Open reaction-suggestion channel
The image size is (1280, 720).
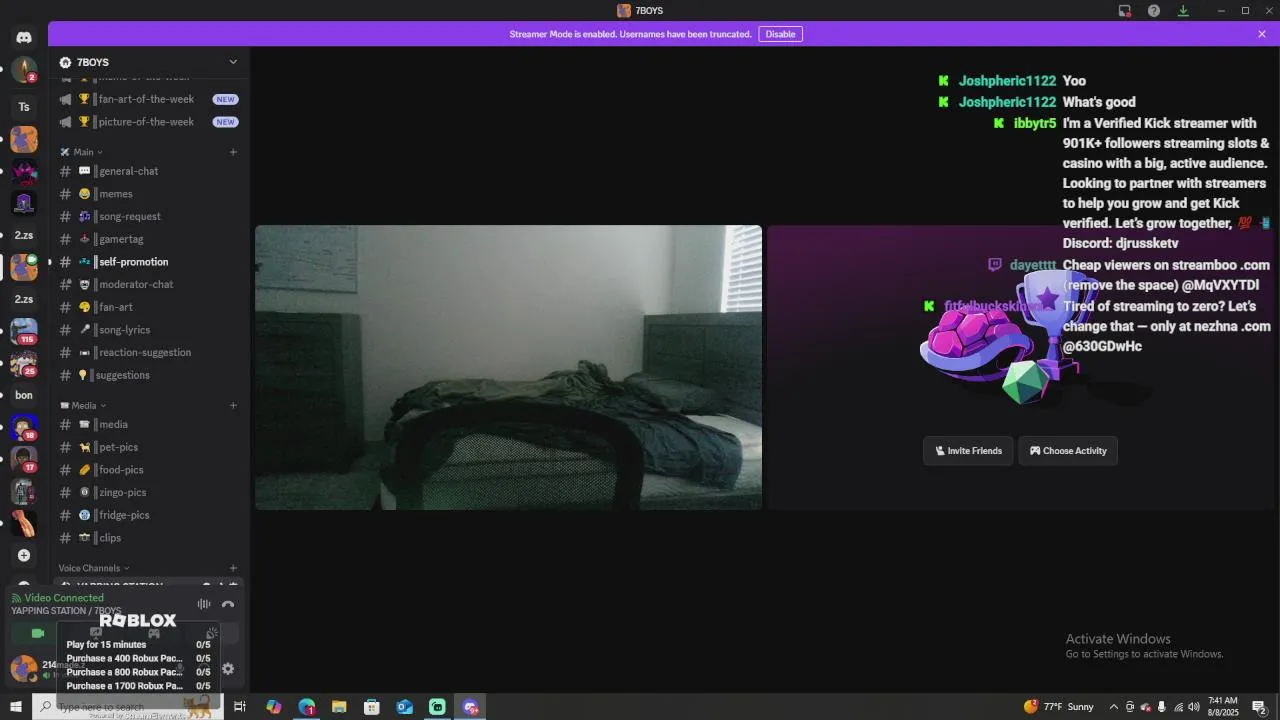click(x=148, y=352)
